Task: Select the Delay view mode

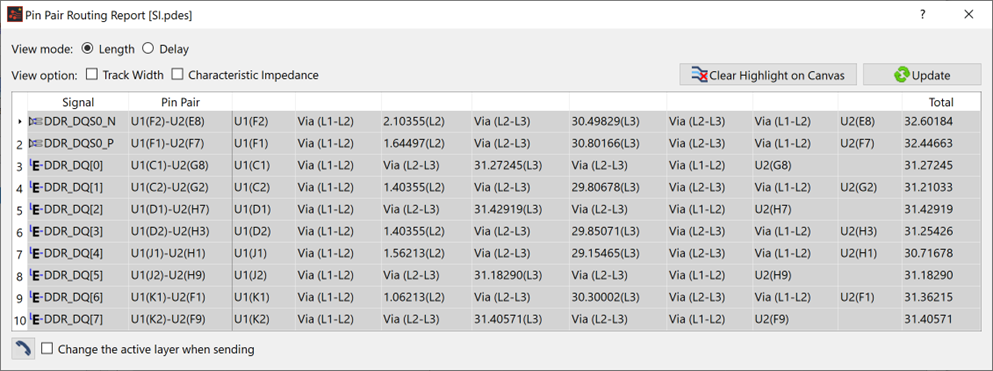Action: point(148,49)
